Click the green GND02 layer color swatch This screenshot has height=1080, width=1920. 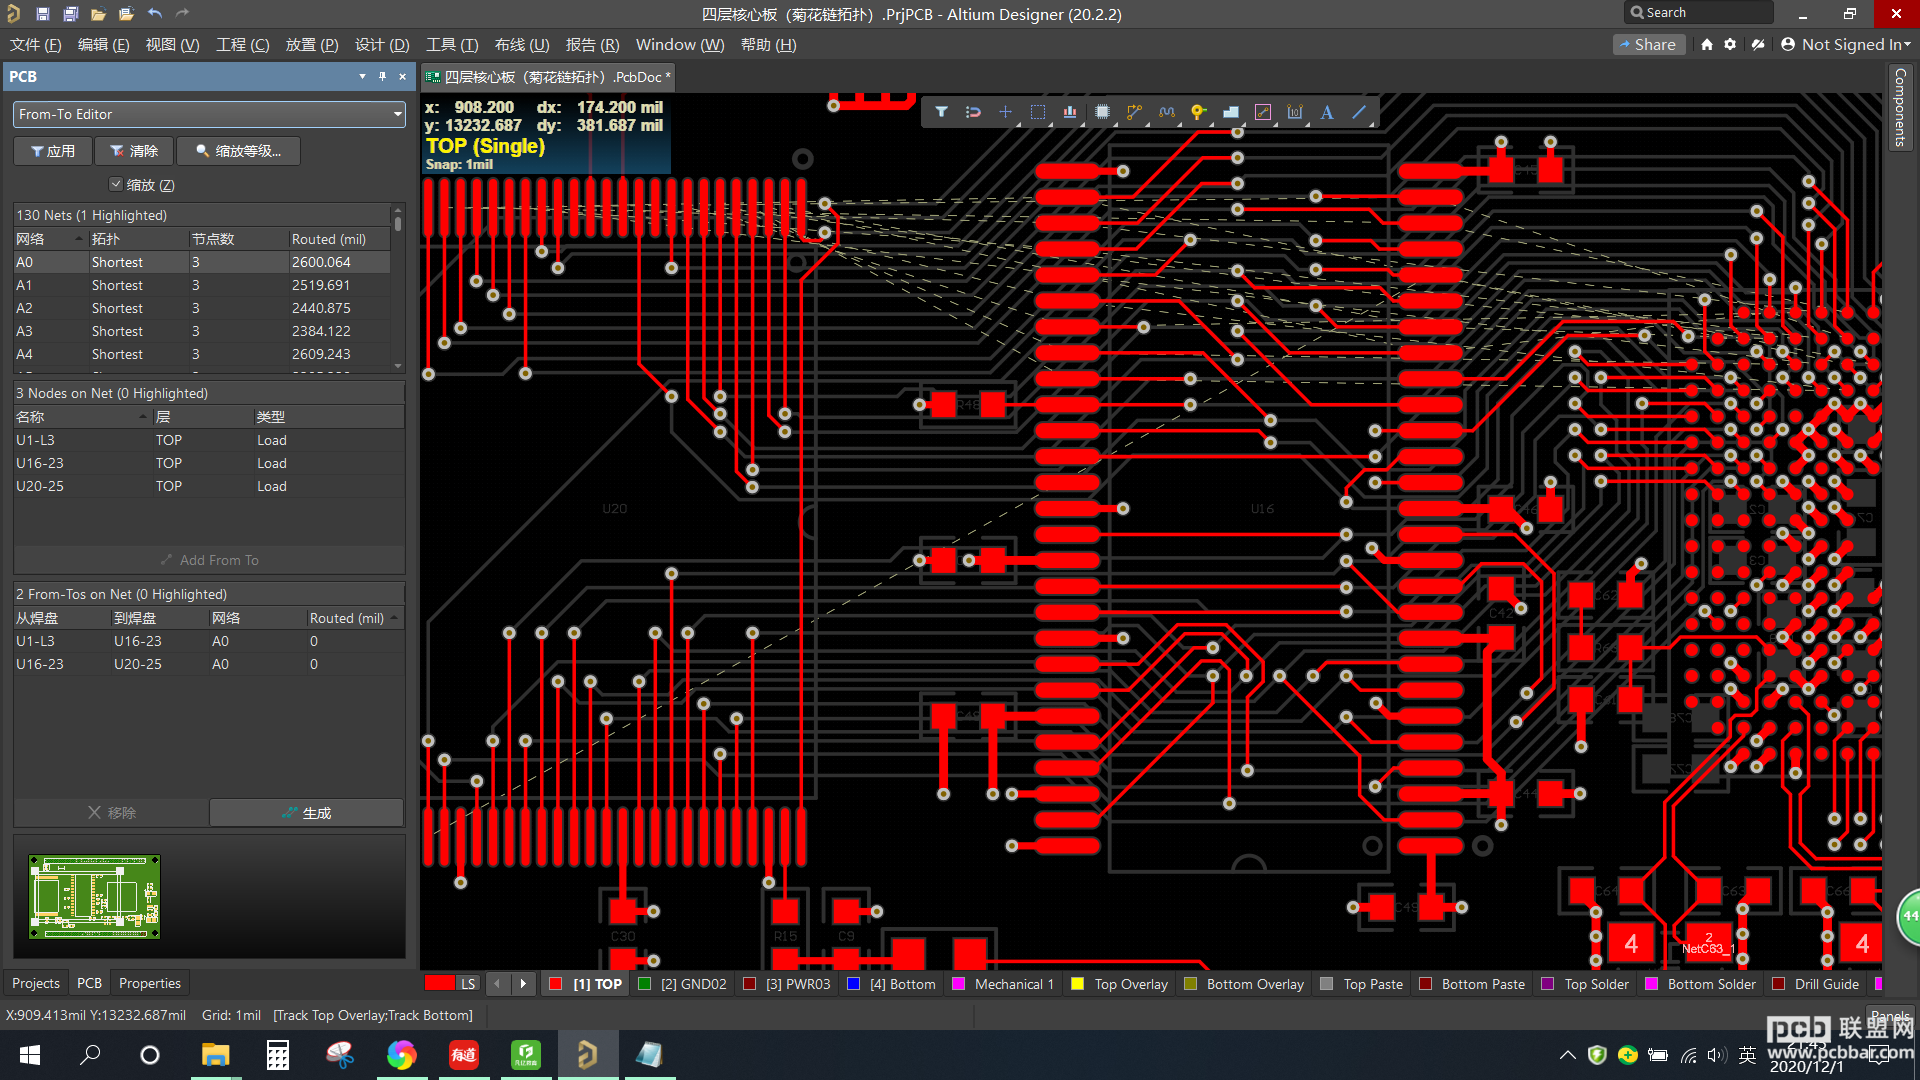(645, 984)
